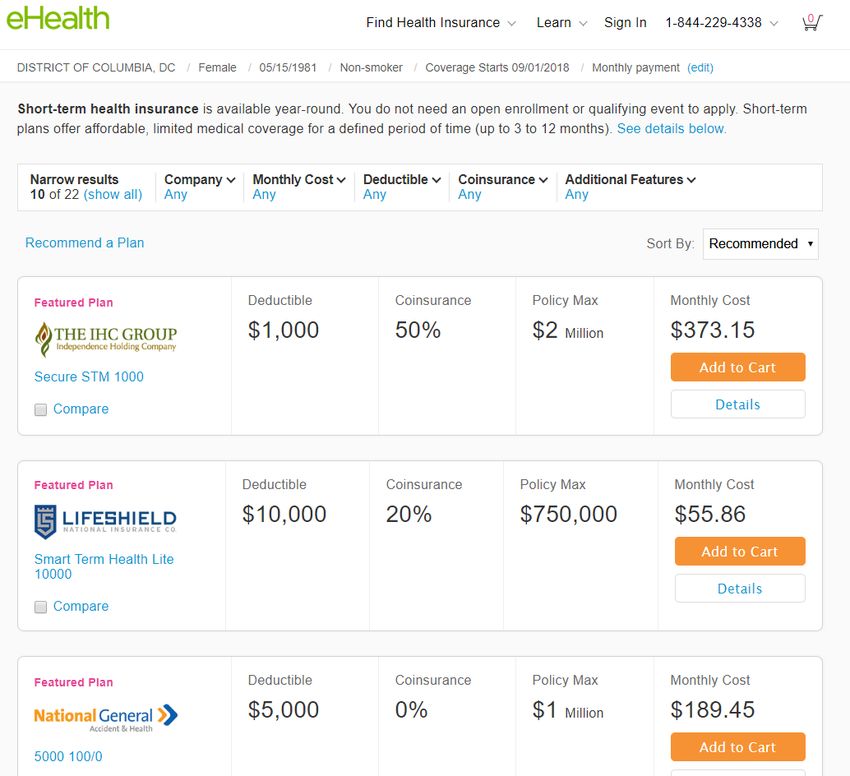Viewport: 850px width, 776px height.
Task: Open the shopping cart icon
Action: pos(812,22)
